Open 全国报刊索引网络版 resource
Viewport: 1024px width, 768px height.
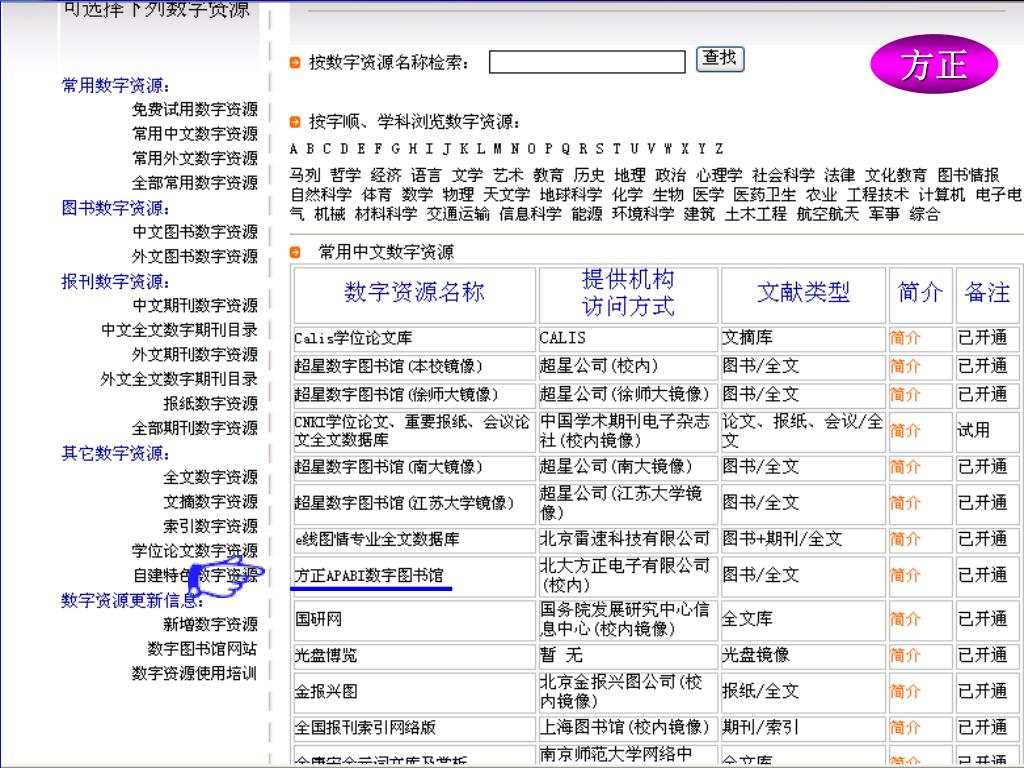click(x=365, y=728)
